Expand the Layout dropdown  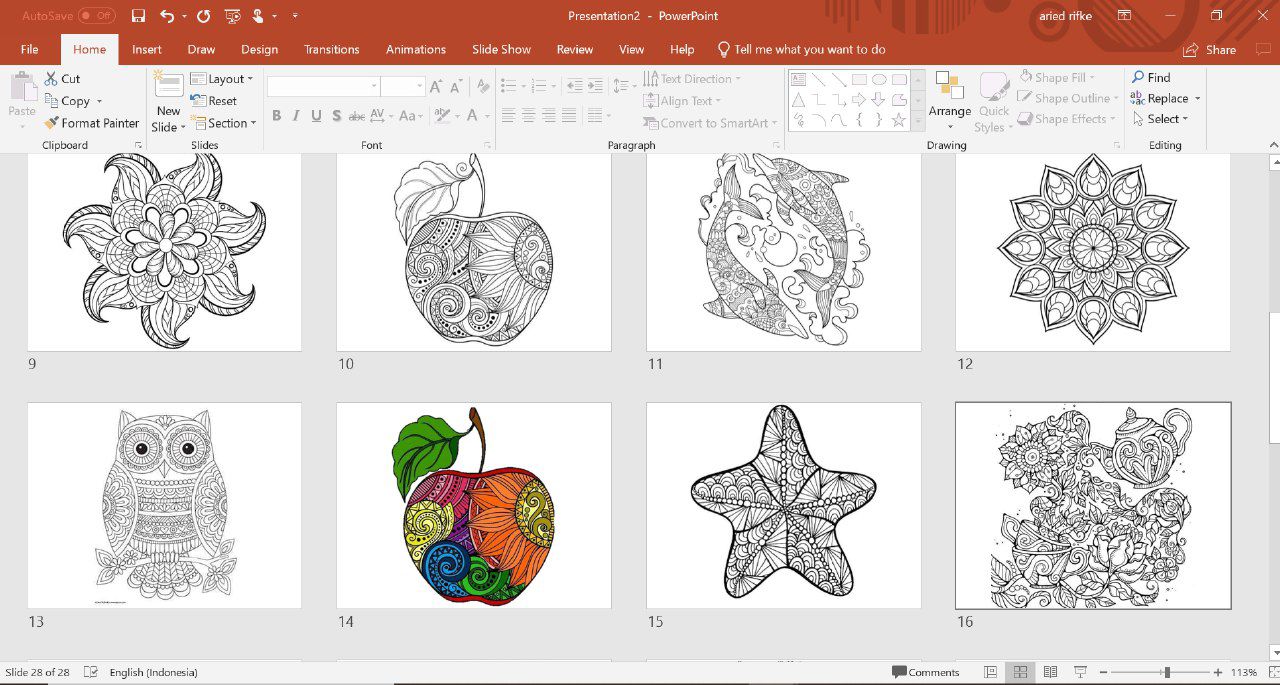point(222,79)
